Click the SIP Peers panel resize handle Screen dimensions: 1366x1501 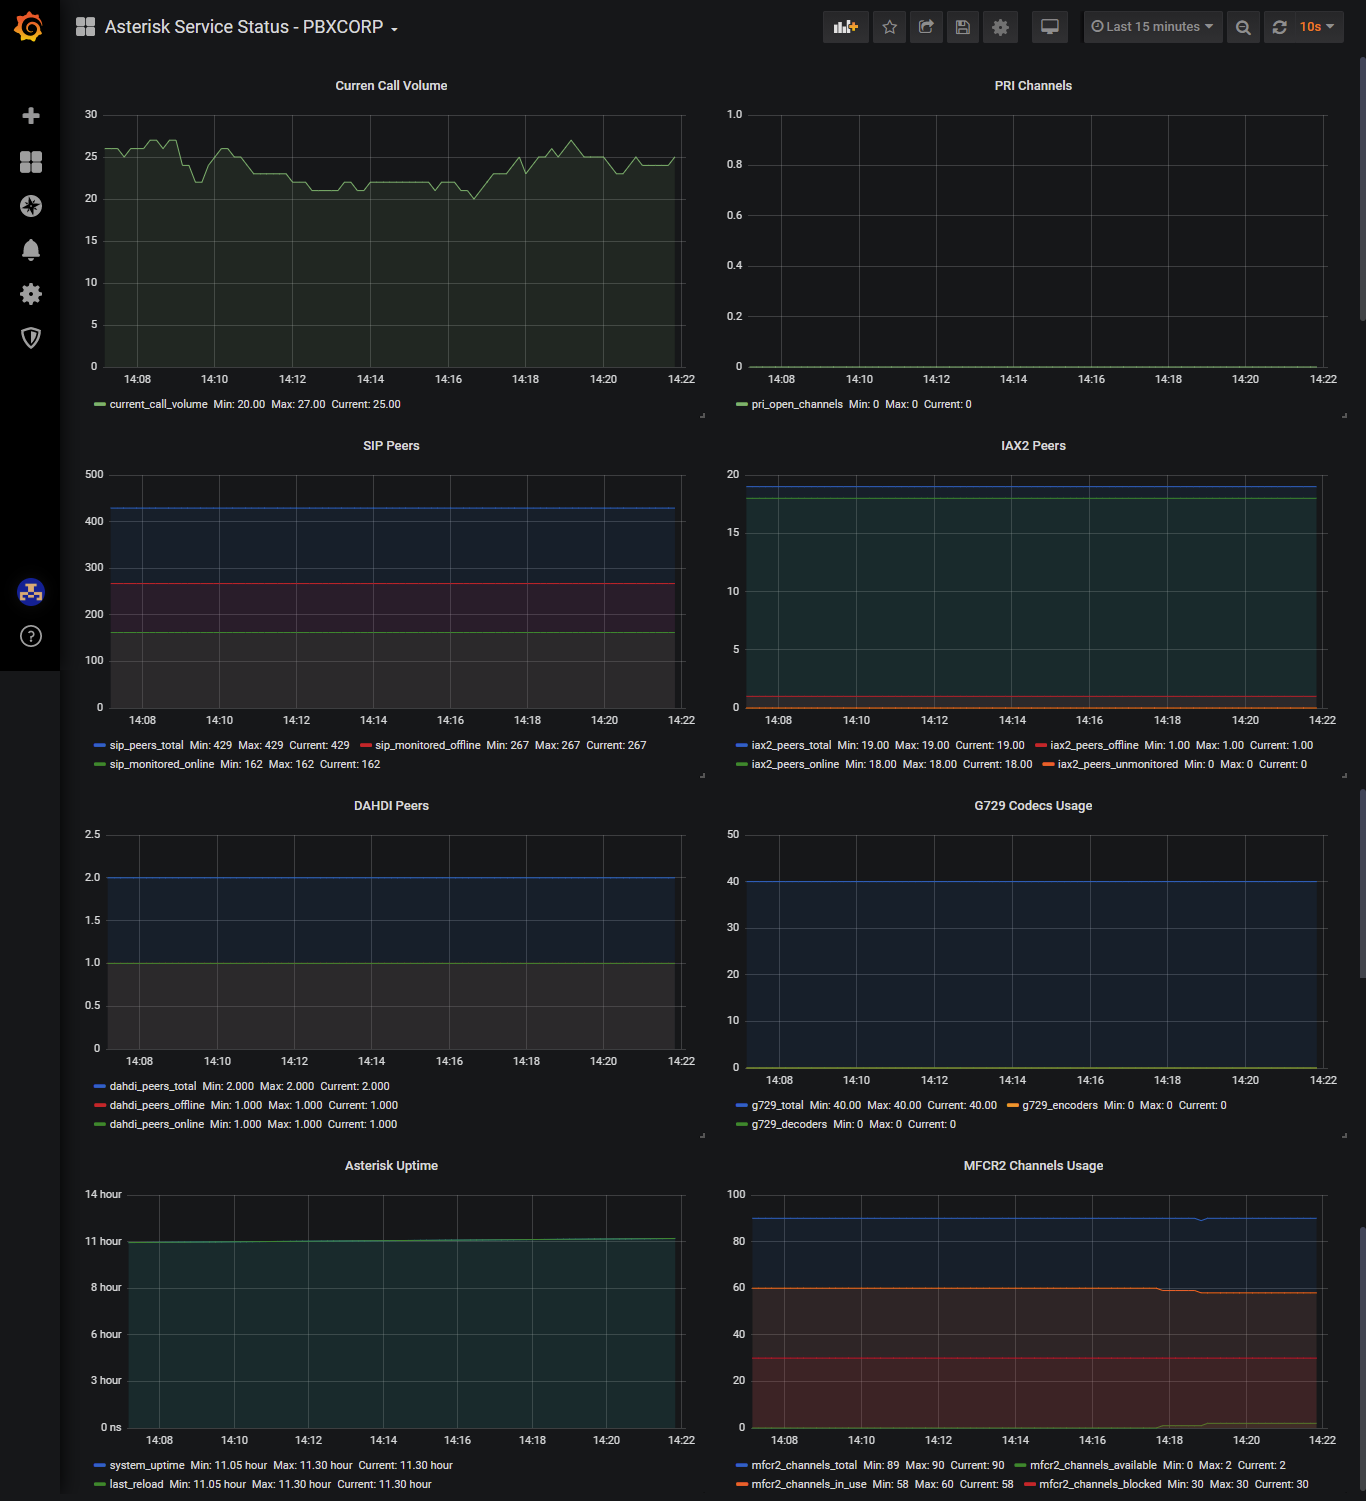tap(702, 775)
